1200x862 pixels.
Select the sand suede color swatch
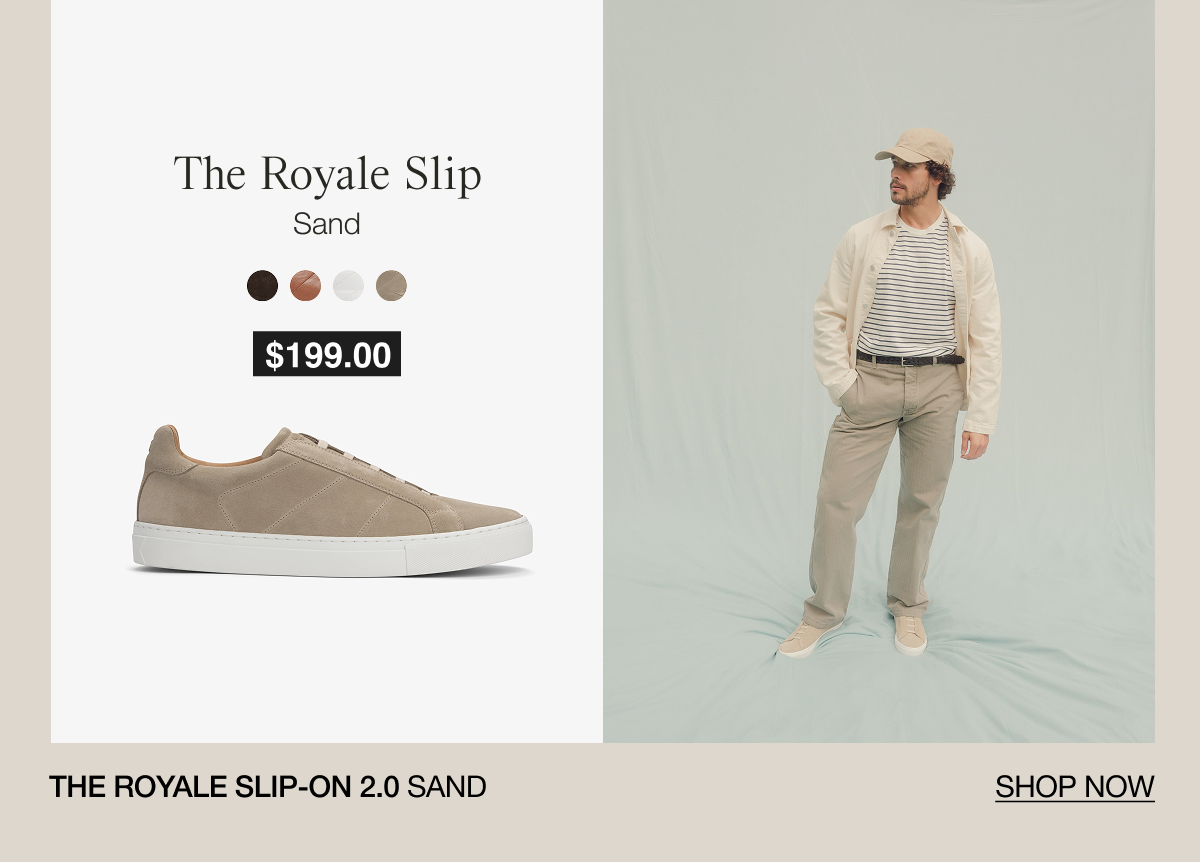pyautogui.click(x=391, y=286)
